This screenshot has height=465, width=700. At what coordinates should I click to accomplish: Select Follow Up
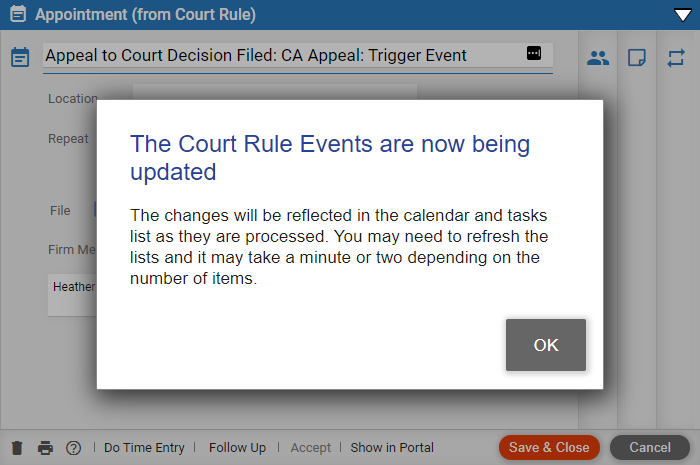click(x=238, y=448)
